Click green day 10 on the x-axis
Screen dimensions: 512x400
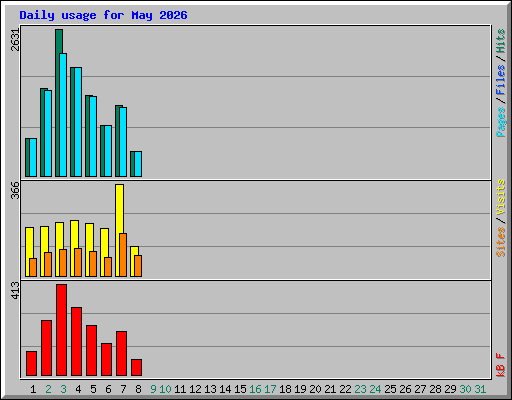click(x=165, y=389)
